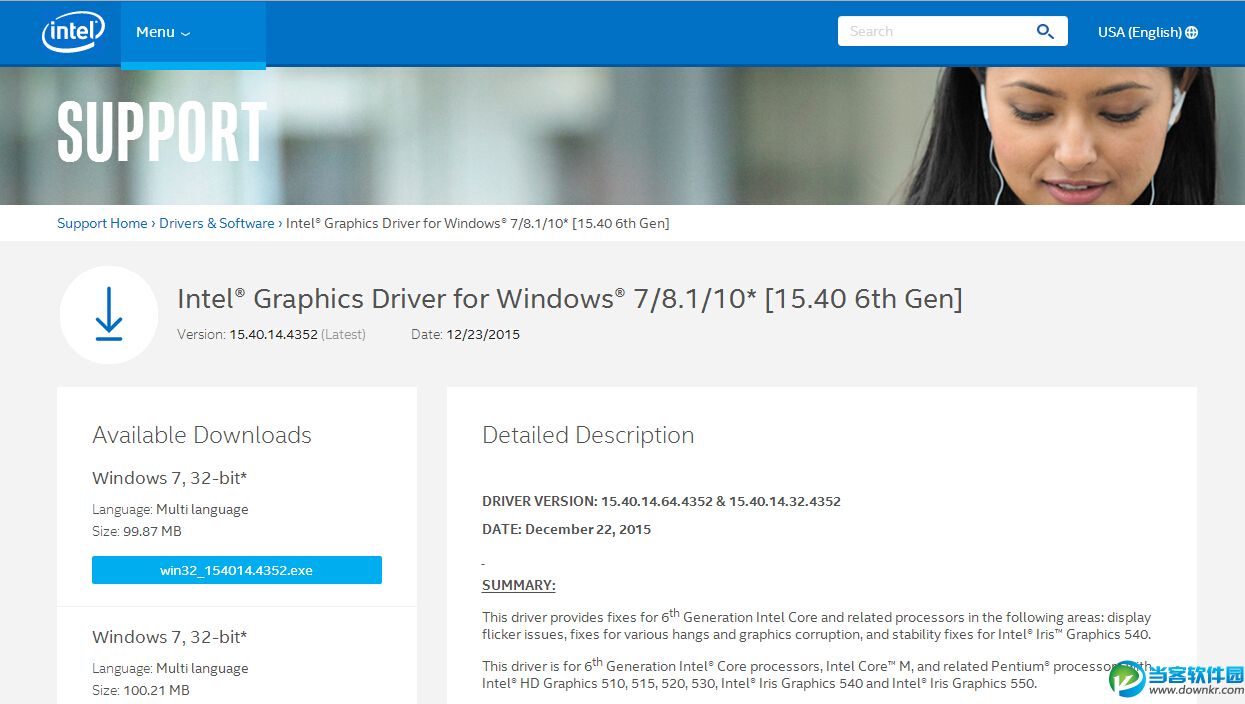Click the round download arrow icon
Viewport: 1245px width, 704px height.
tap(109, 314)
